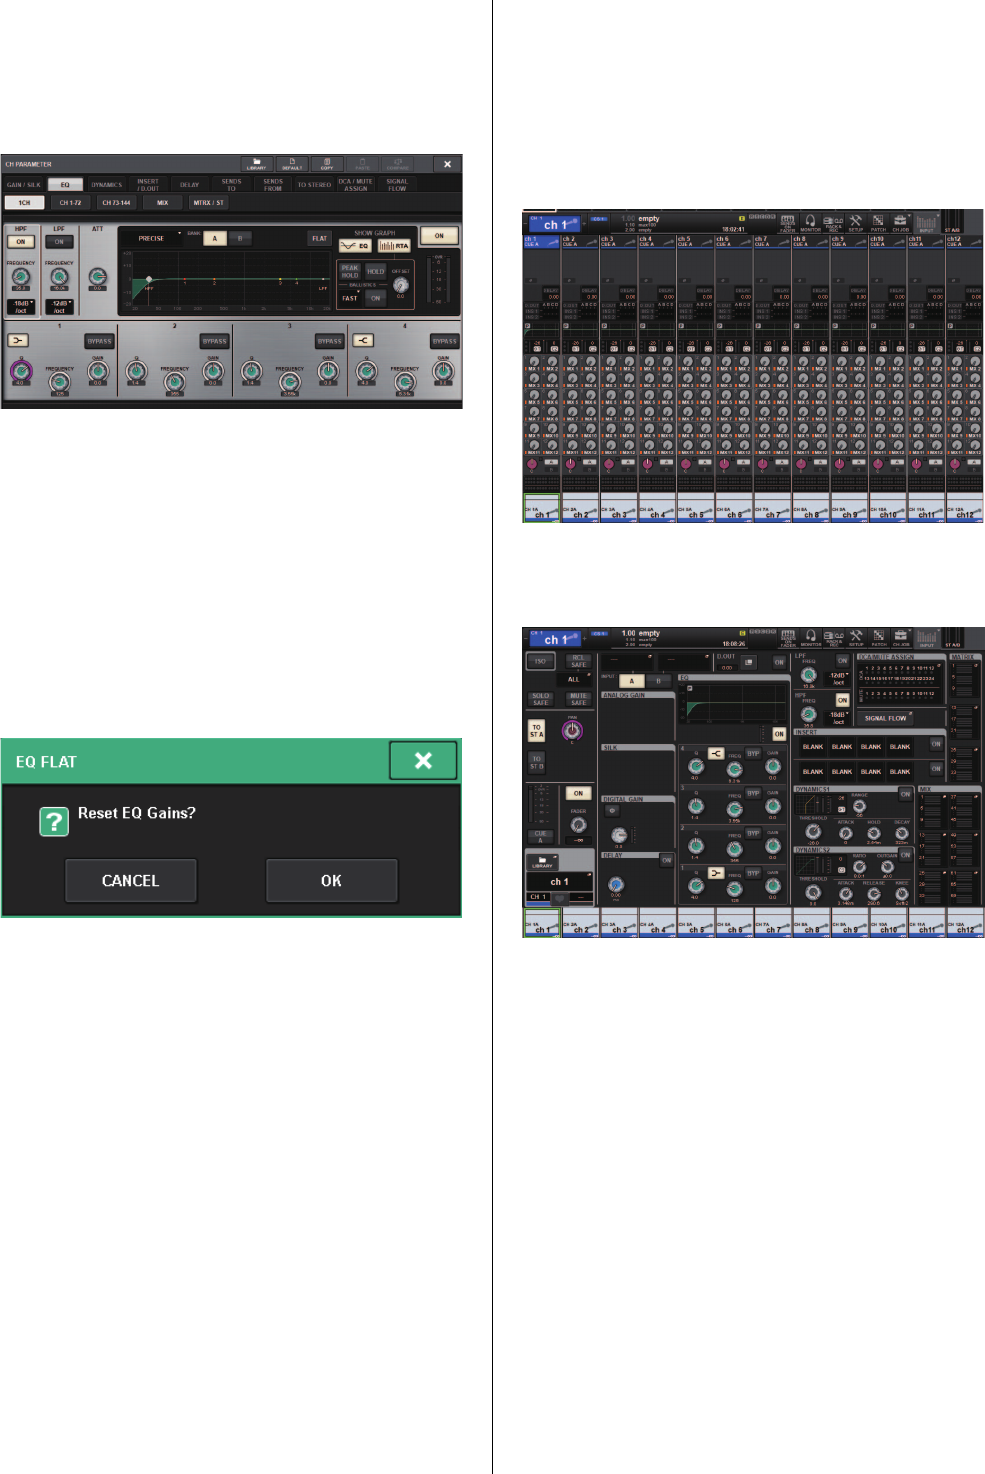
Task: Toggle band 3 BYPASS in CH PARAMETER
Action: (x=329, y=341)
